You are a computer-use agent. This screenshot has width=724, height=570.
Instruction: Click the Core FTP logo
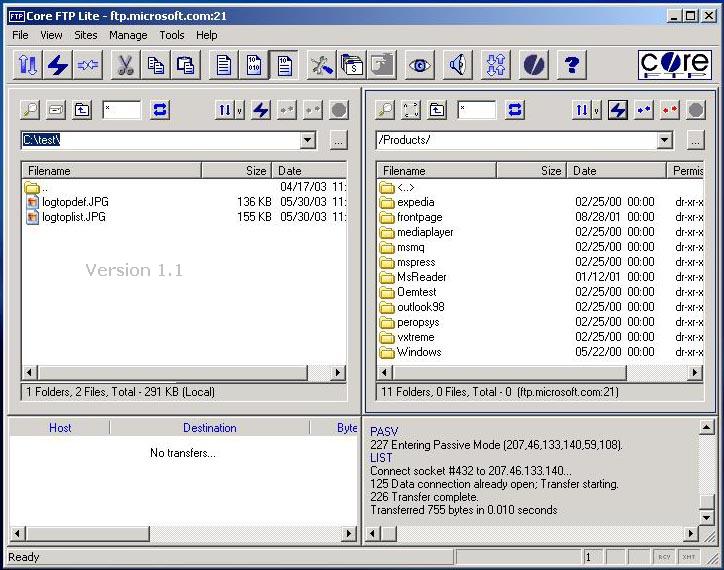[675, 65]
